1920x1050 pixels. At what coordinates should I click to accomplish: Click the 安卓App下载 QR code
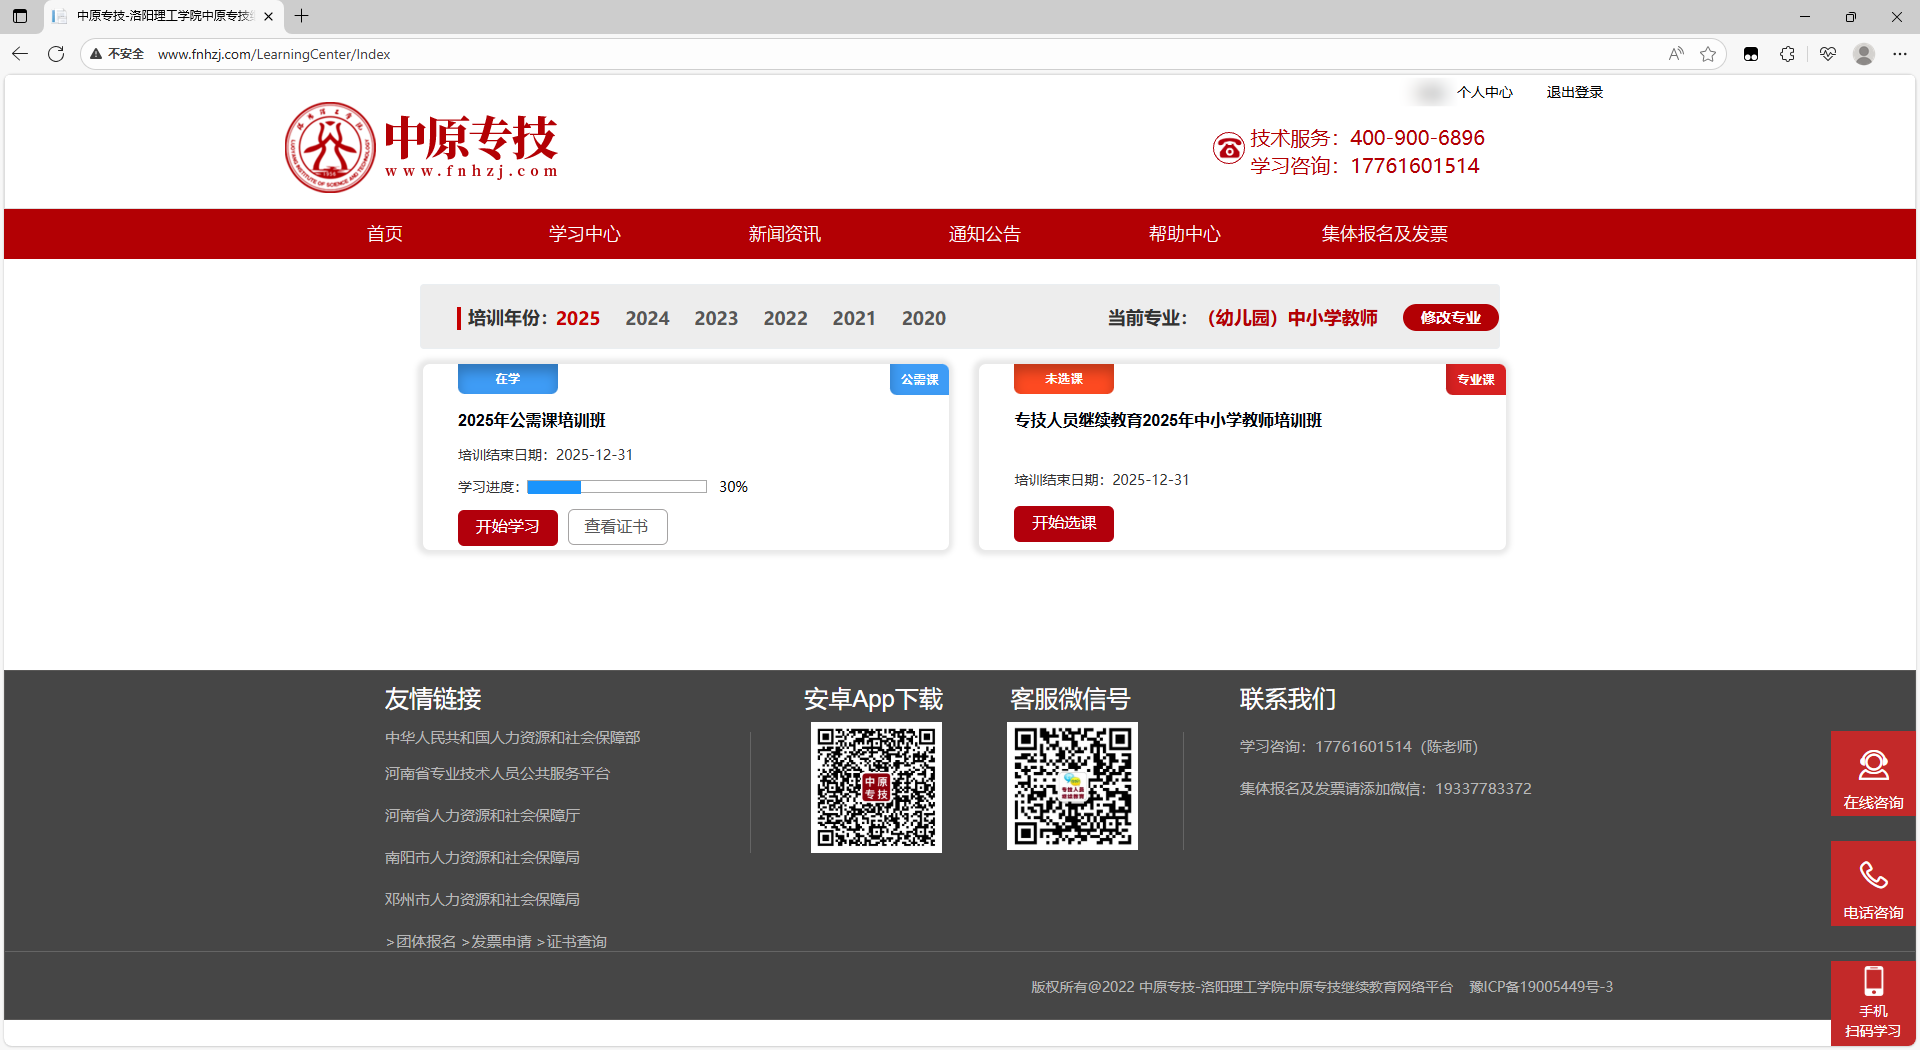876,787
